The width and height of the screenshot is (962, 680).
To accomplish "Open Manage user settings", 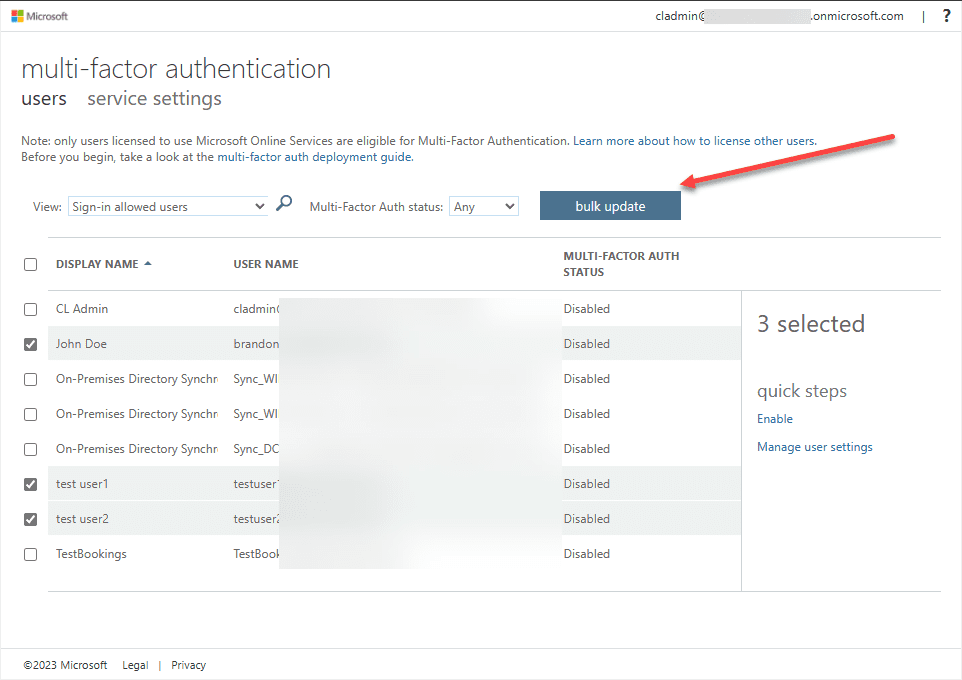I will (815, 447).
